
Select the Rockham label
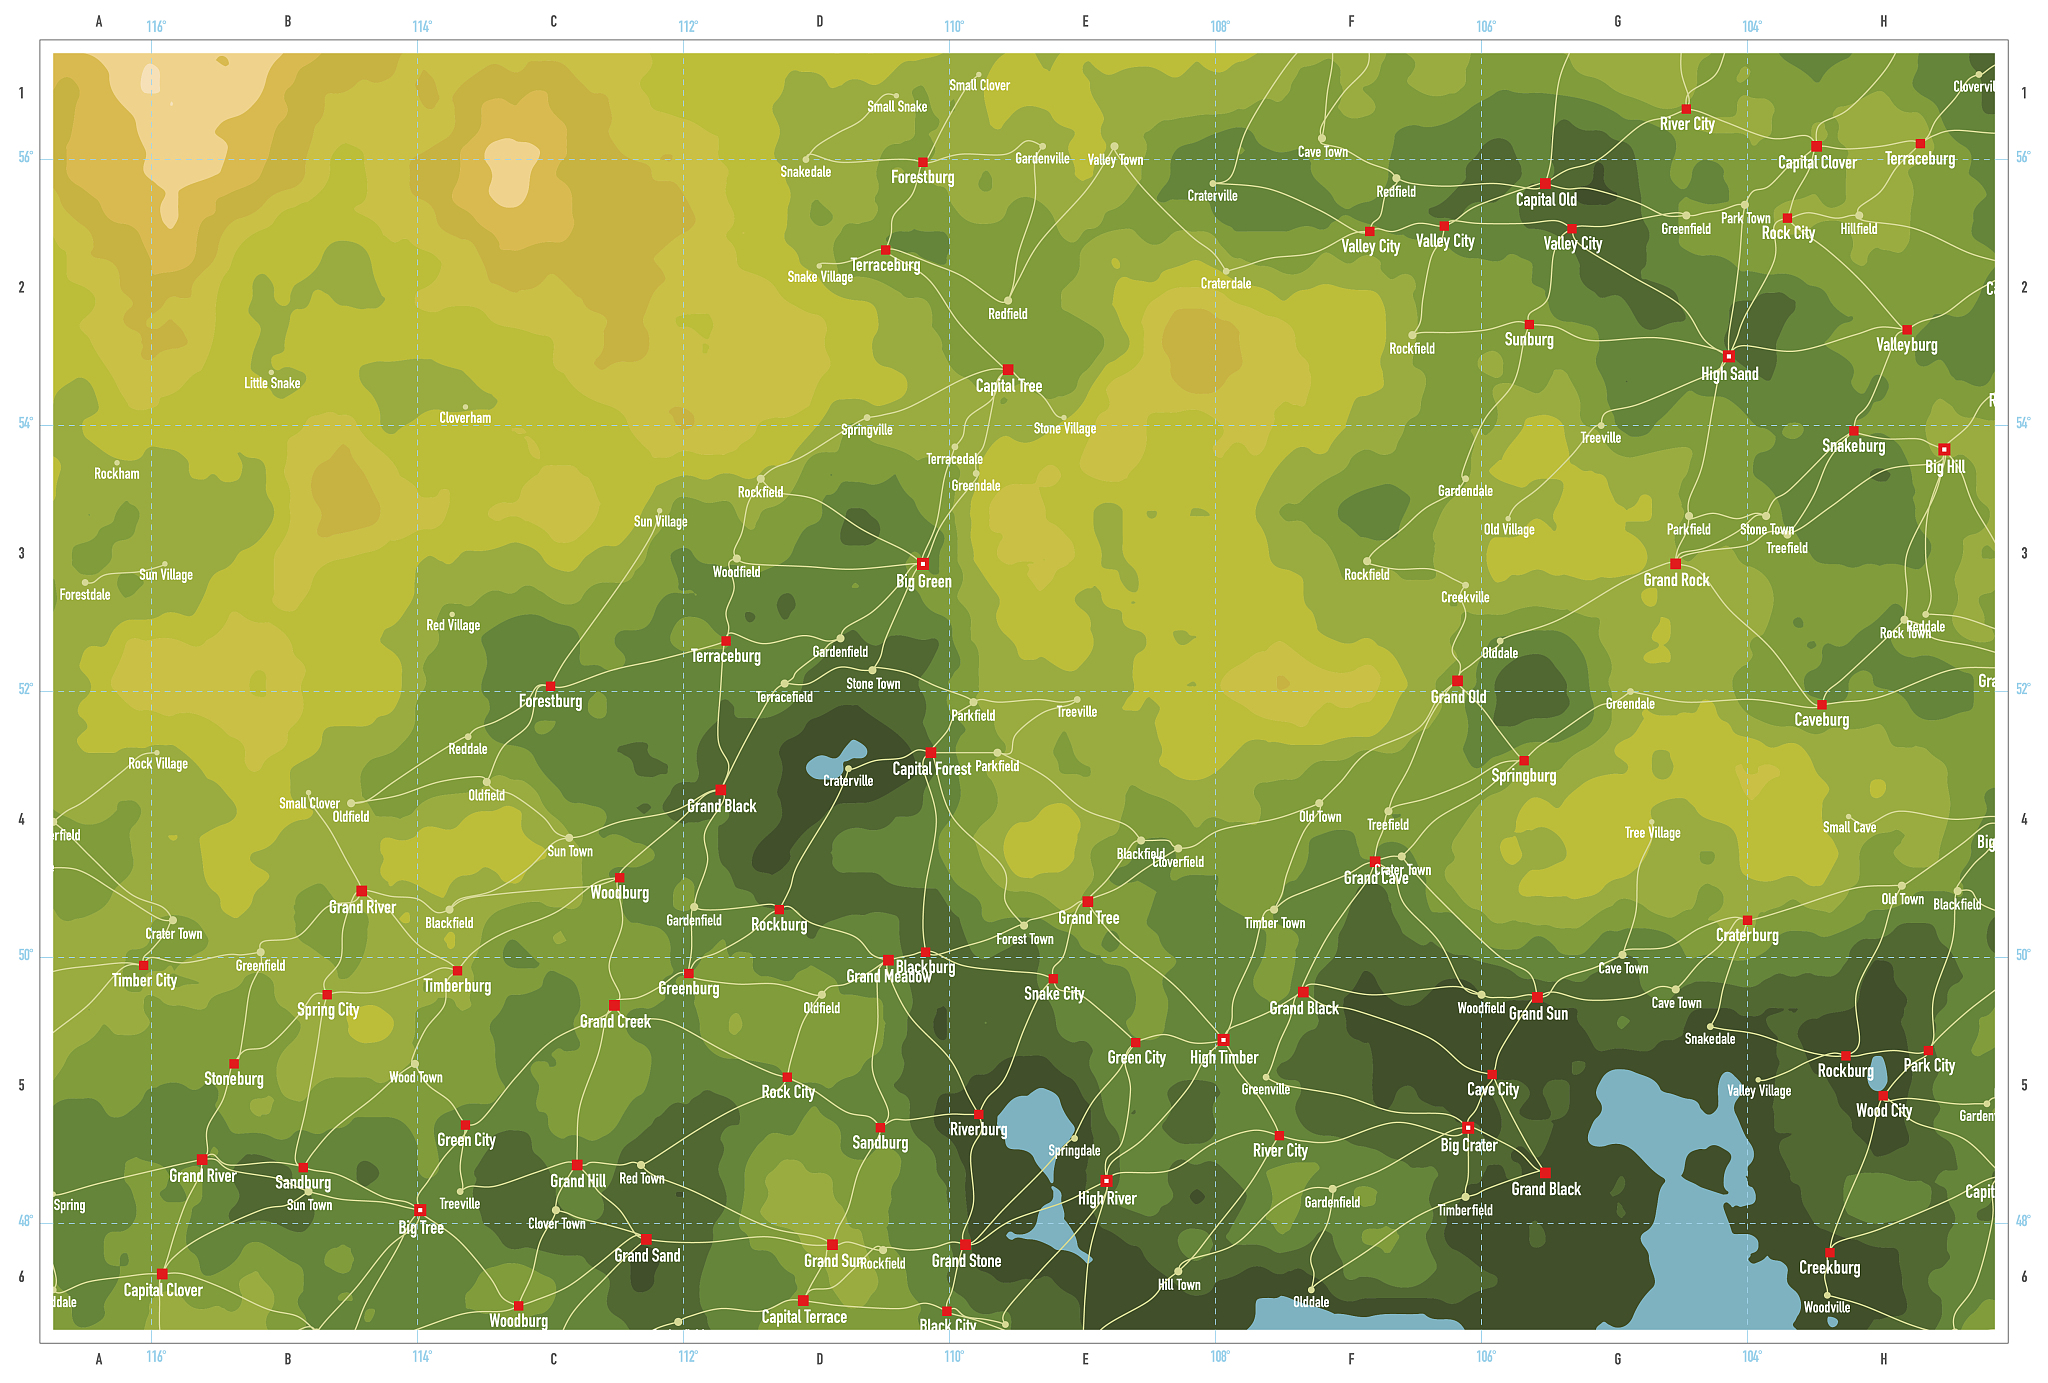(117, 474)
